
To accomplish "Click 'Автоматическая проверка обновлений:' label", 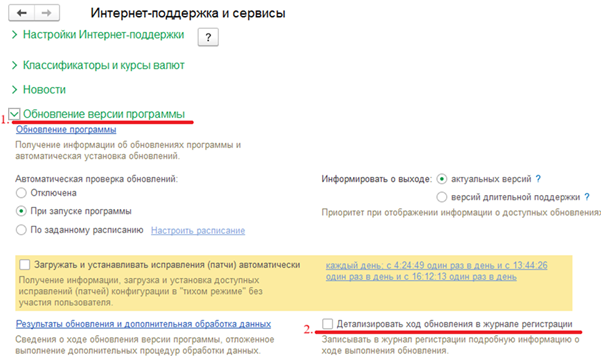I will (x=97, y=179).
